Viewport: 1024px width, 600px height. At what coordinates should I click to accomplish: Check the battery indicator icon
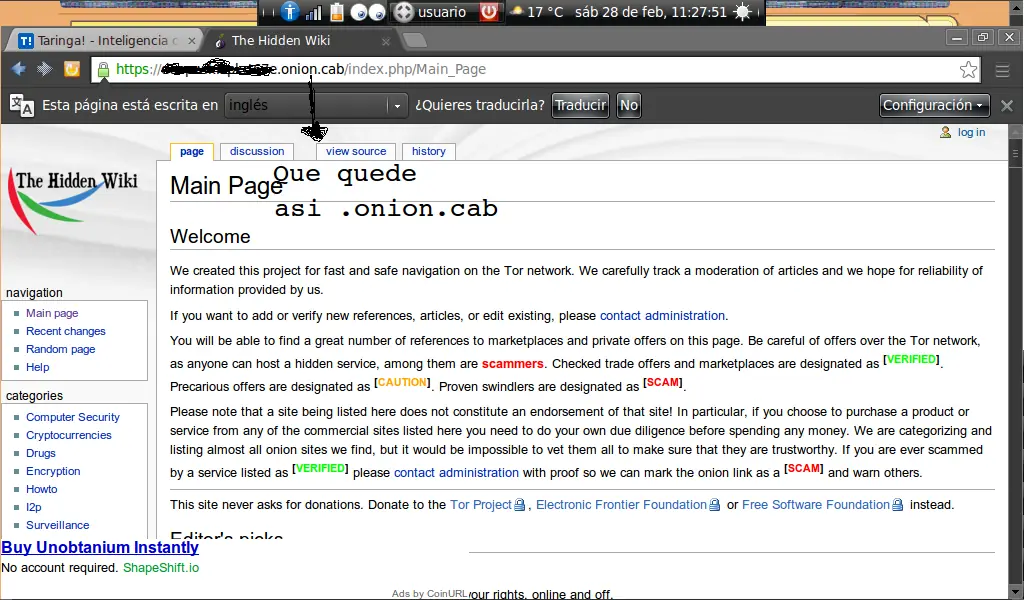tap(336, 12)
